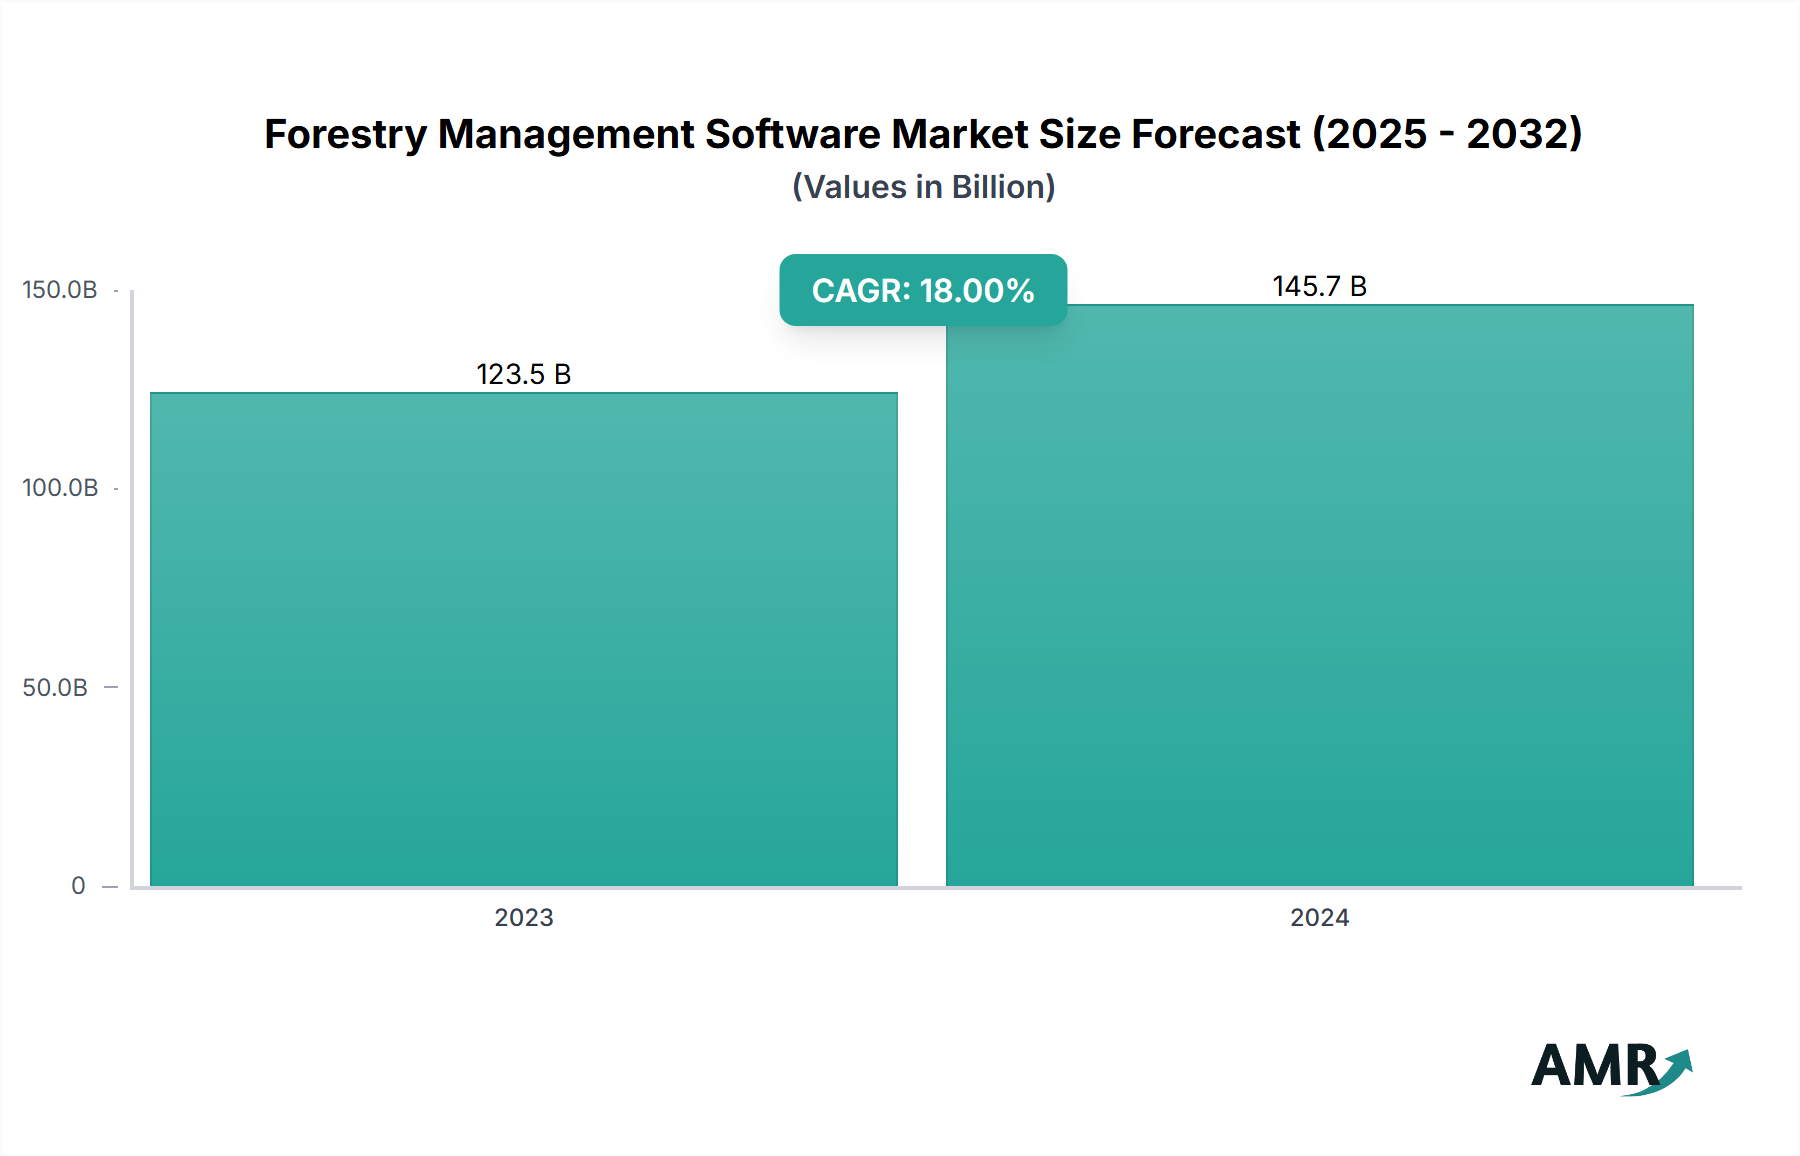The width and height of the screenshot is (1800, 1156).
Task: Click '(2025 - 2032)' in chart title
Action: point(1446,134)
